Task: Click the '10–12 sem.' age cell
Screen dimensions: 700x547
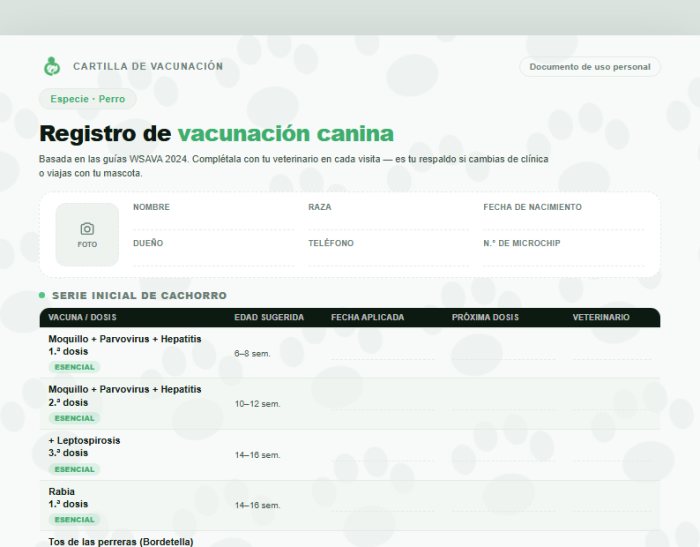Action: pos(258,404)
